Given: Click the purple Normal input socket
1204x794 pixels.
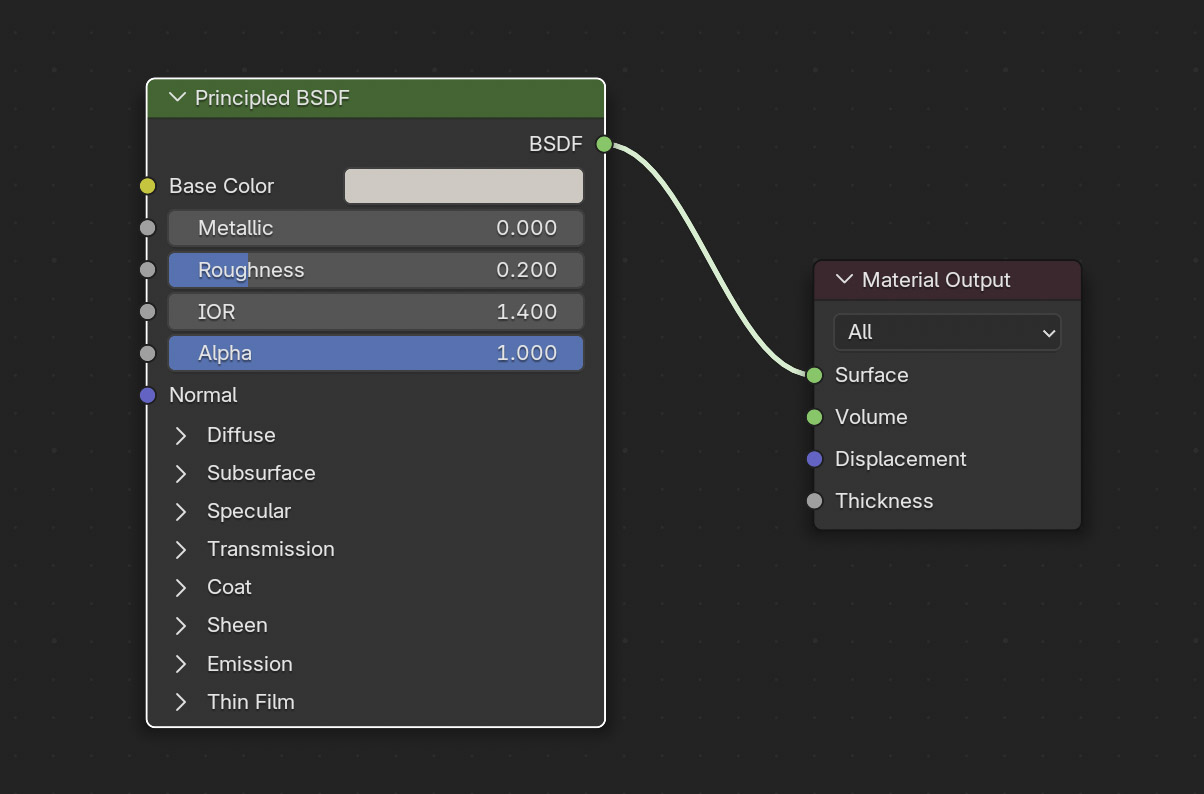Looking at the screenshot, I should pyautogui.click(x=148, y=395).
